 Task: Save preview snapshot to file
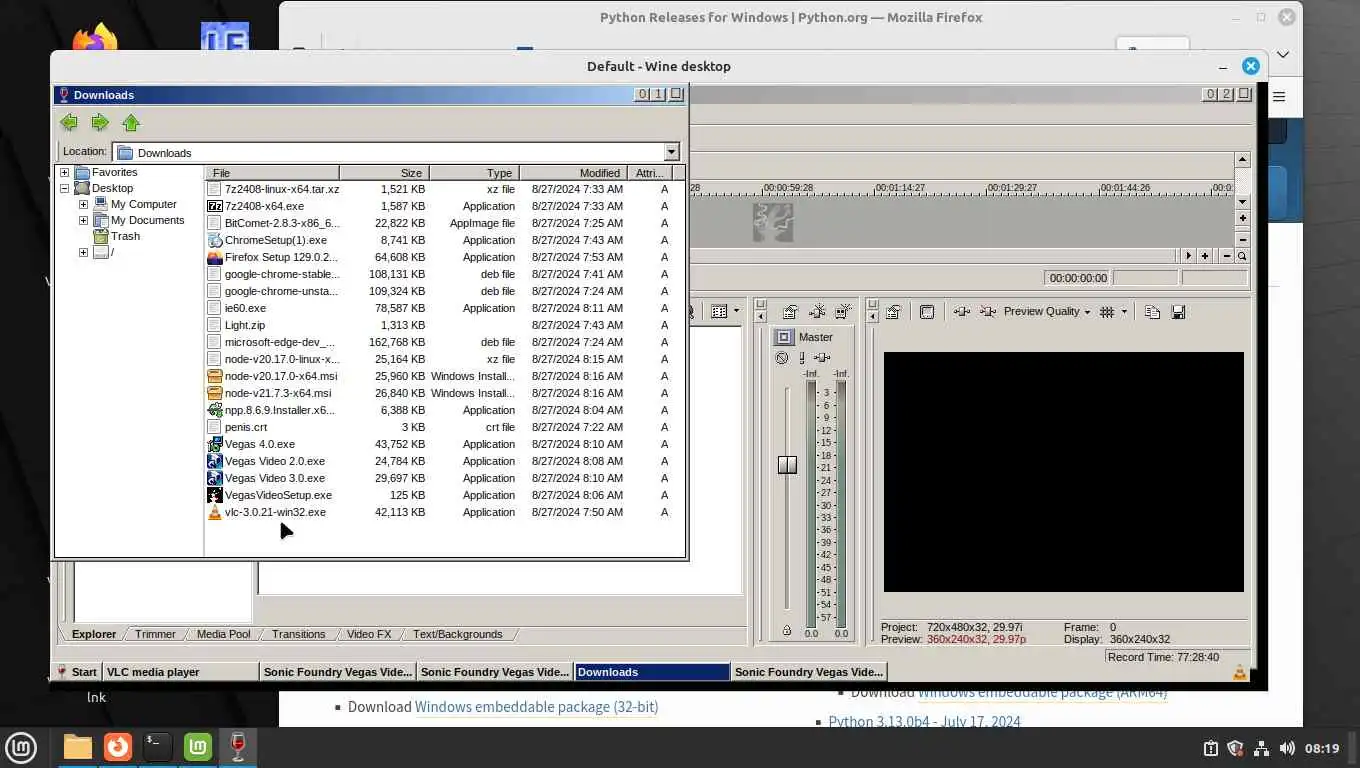[1178, 312]
